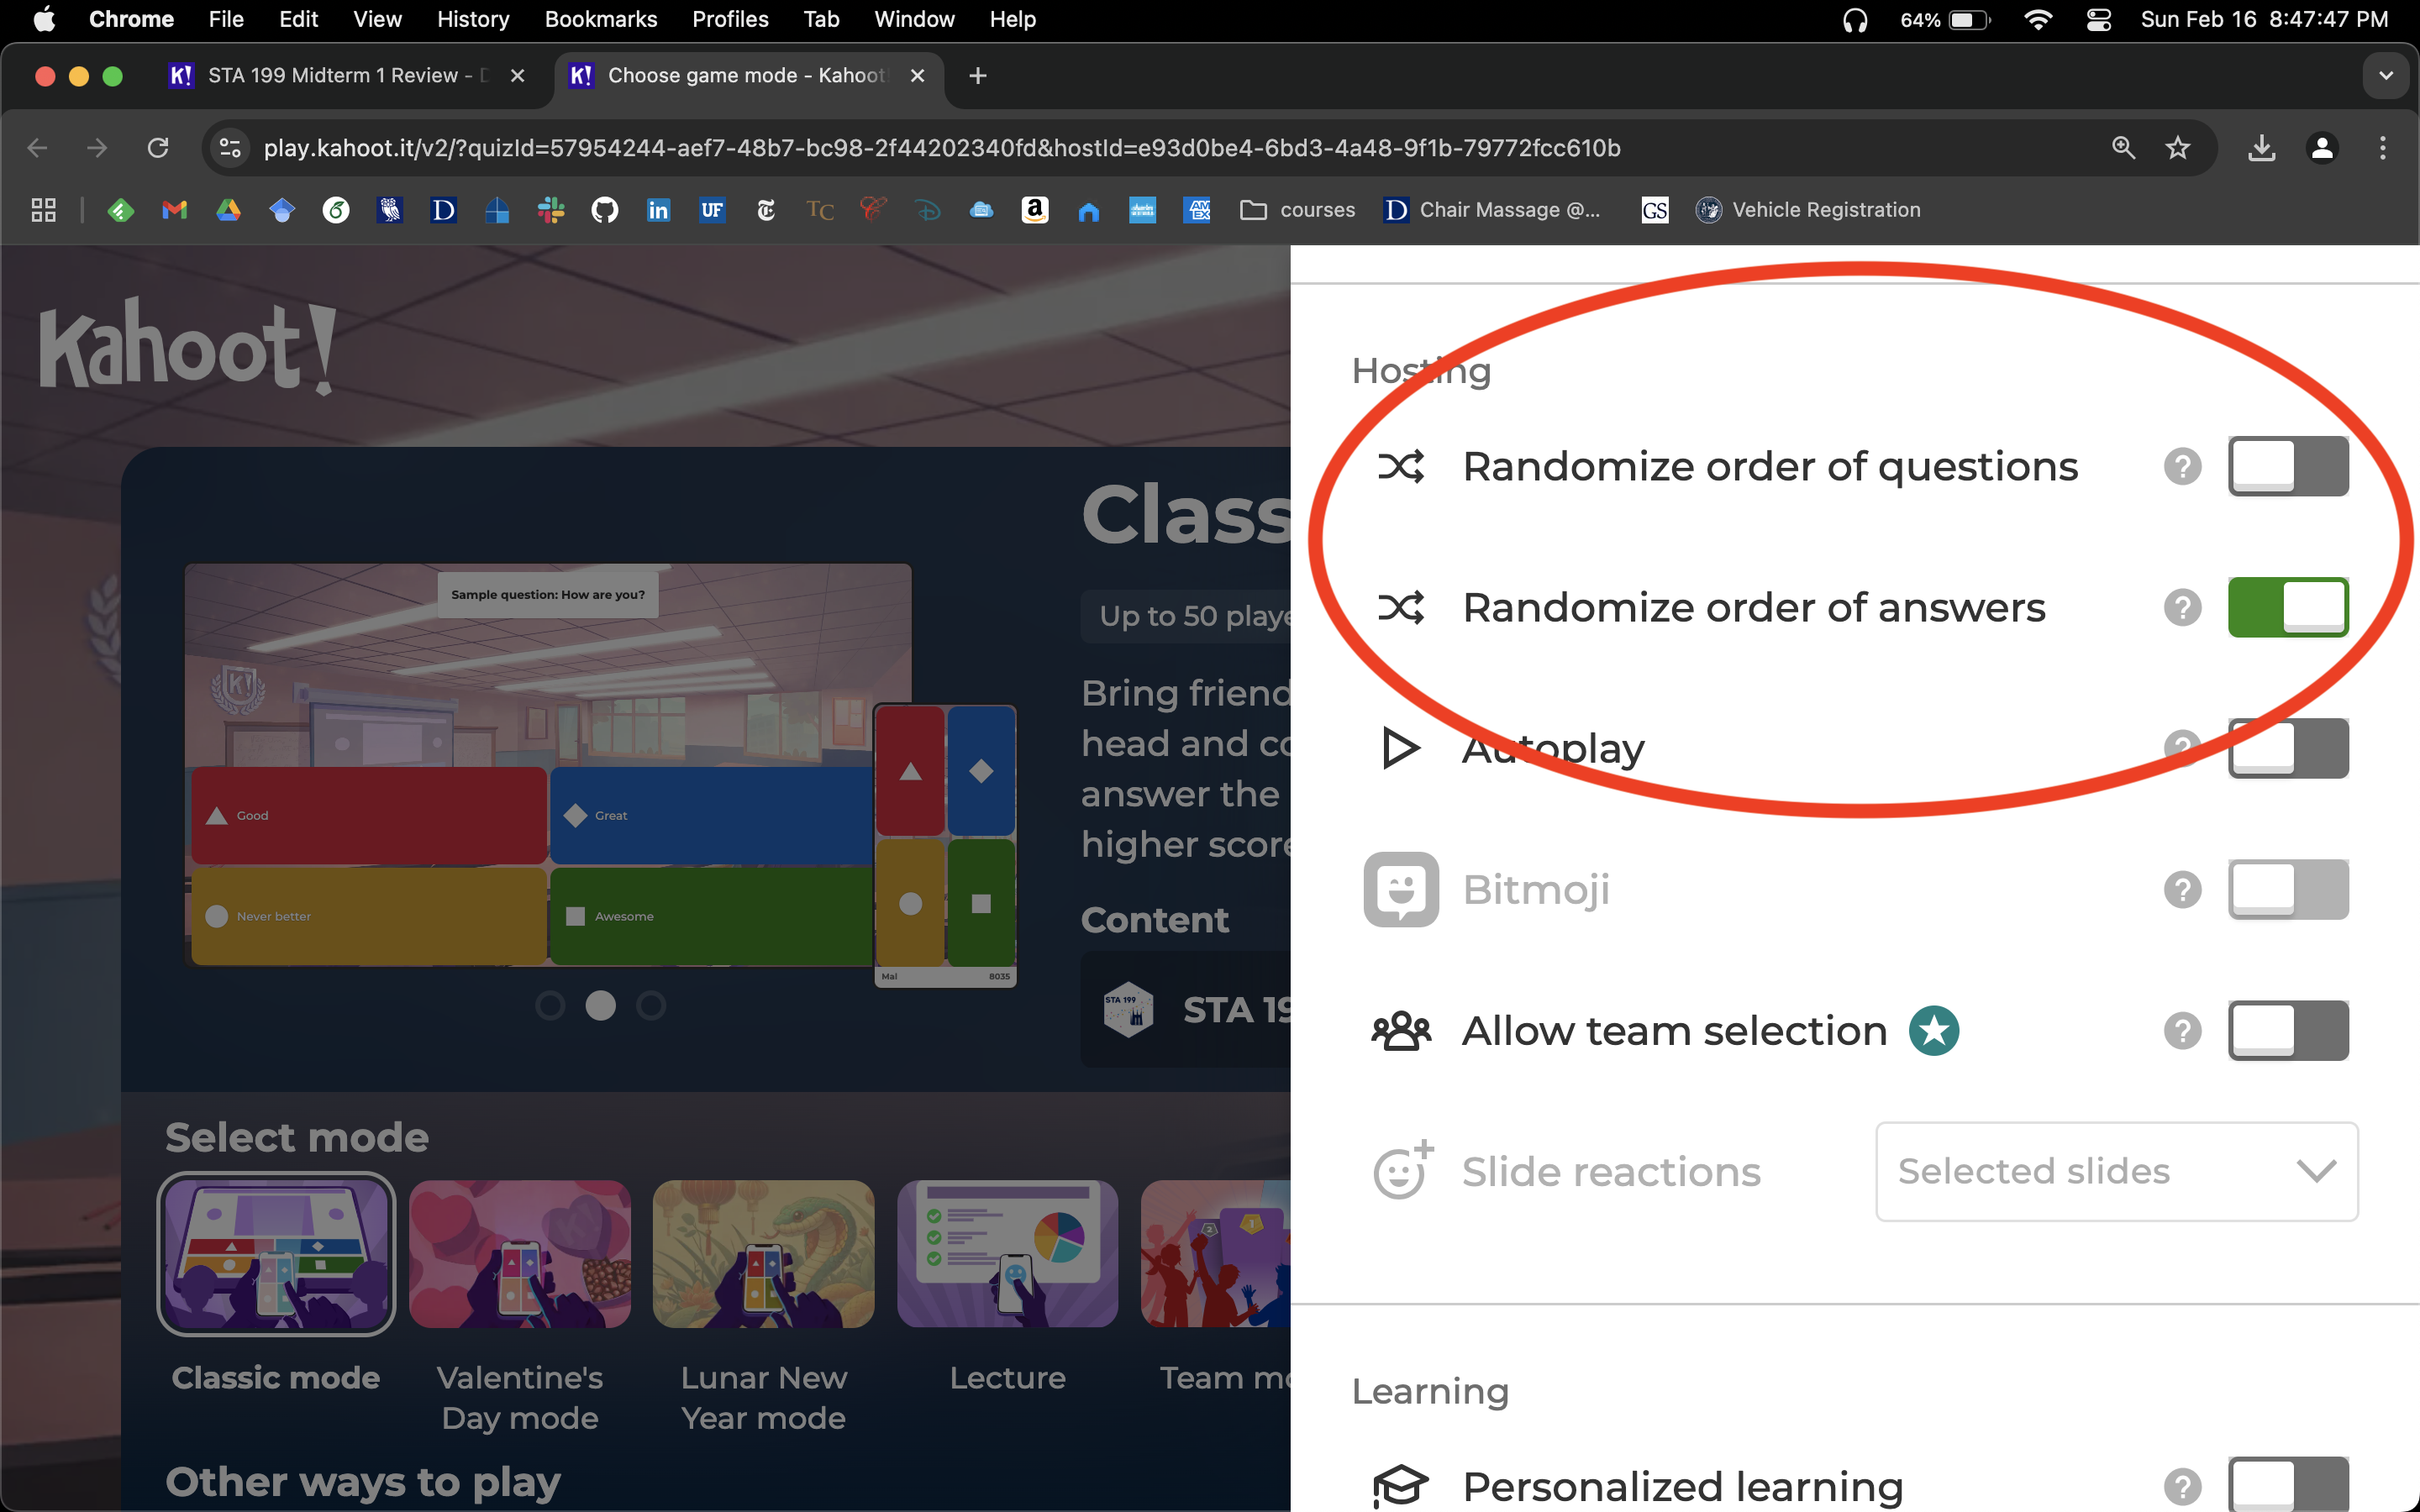Reload the Kahoot page
Screen dimensions: 2420x1512
tap(158, 148)
